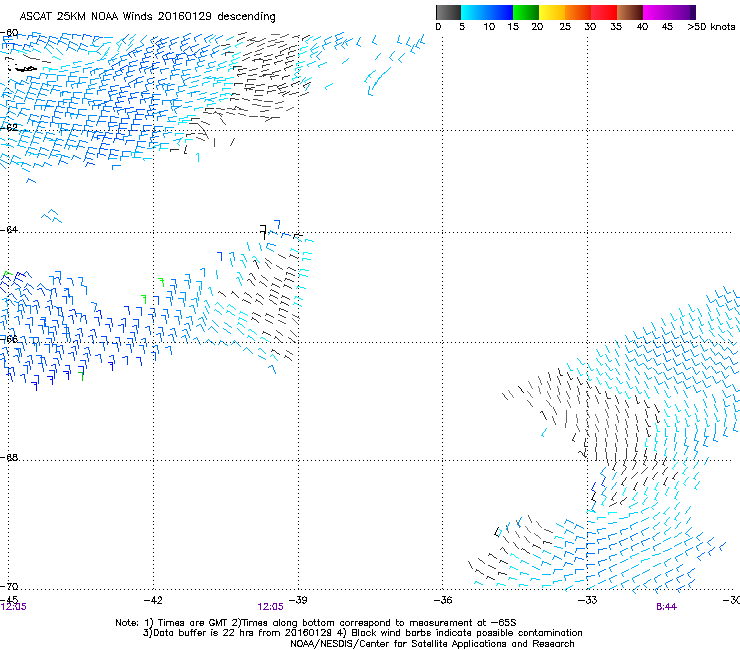Click the gray 0-5 knots color swatch
740x650 pixels.
point(448,12)
